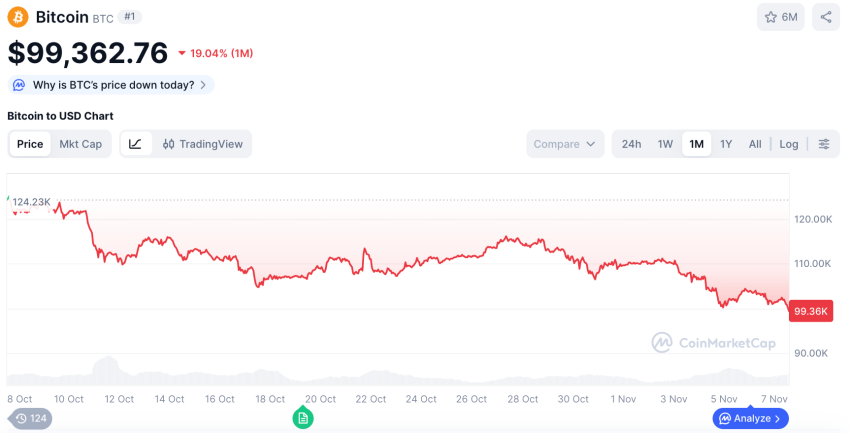Click the AI icon in price question chip

point(19,85)
